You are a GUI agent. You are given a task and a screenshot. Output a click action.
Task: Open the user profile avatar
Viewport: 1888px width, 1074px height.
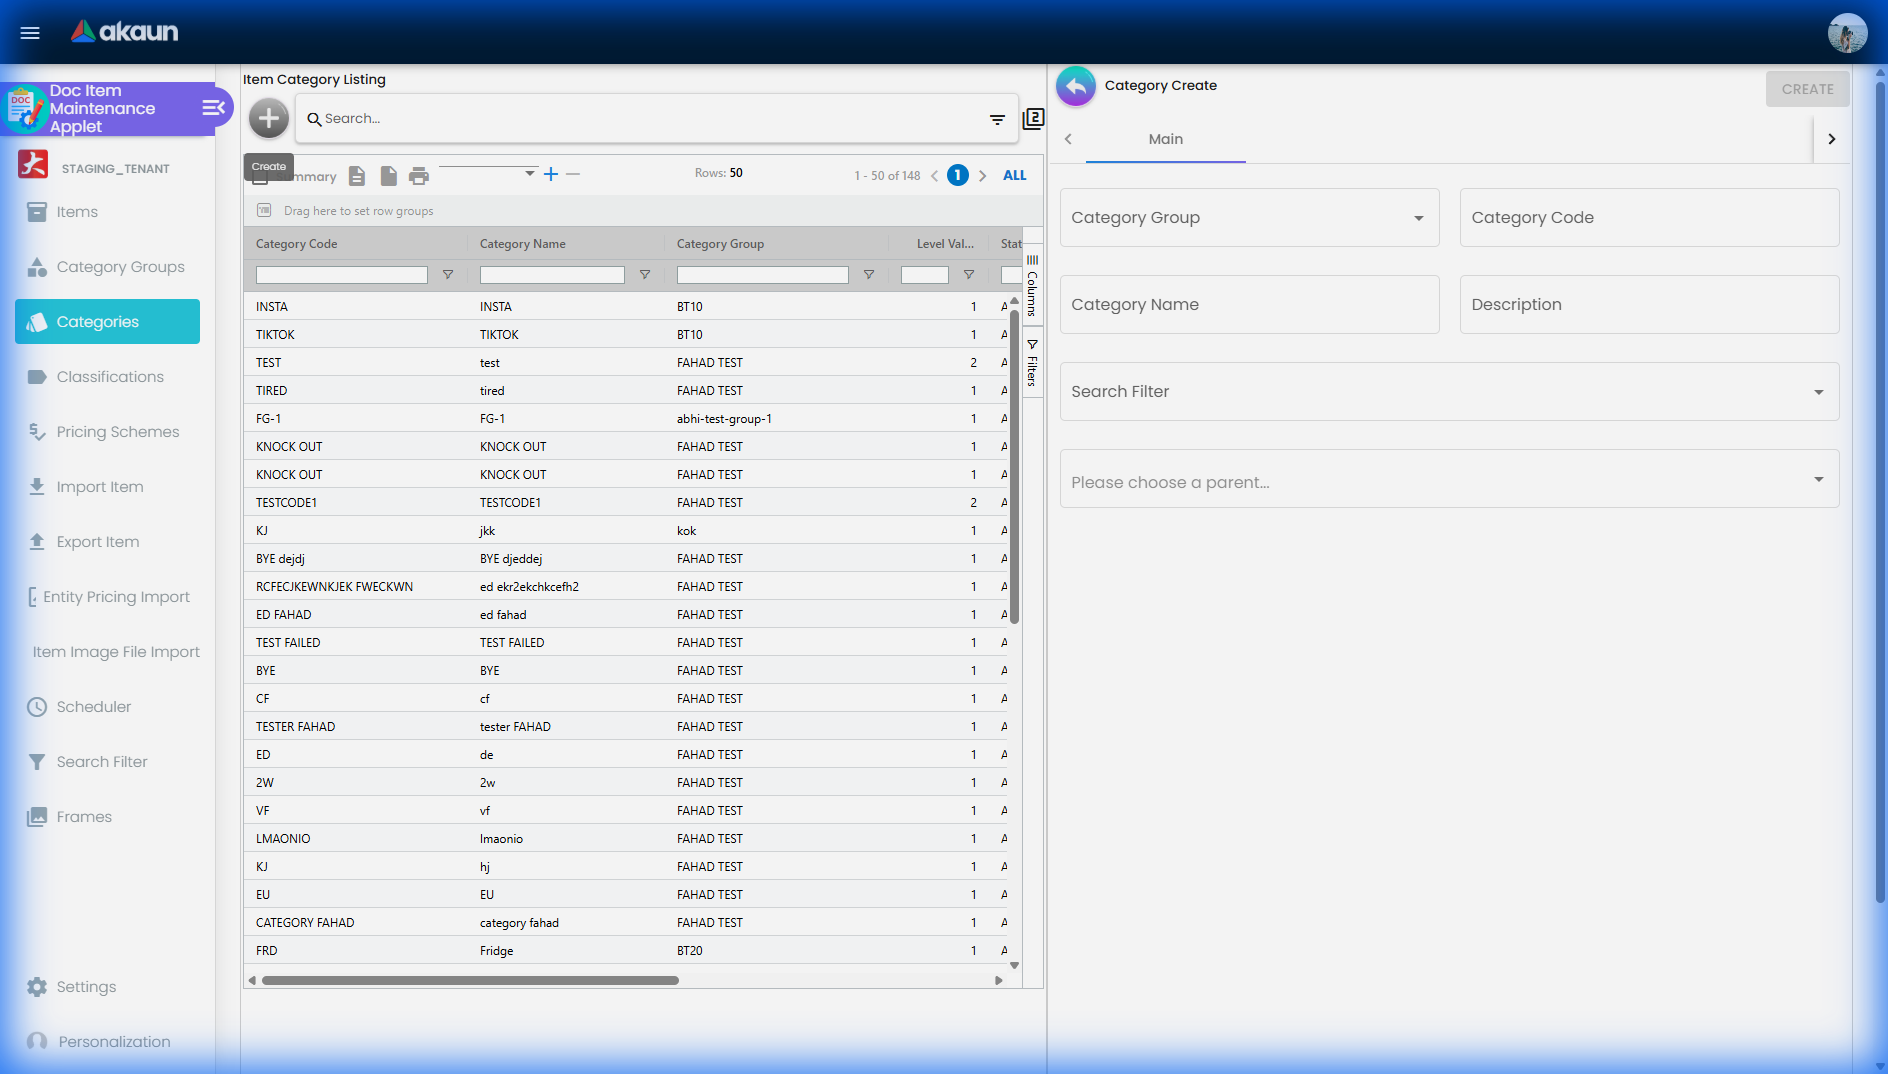(x=1847, y=32)
